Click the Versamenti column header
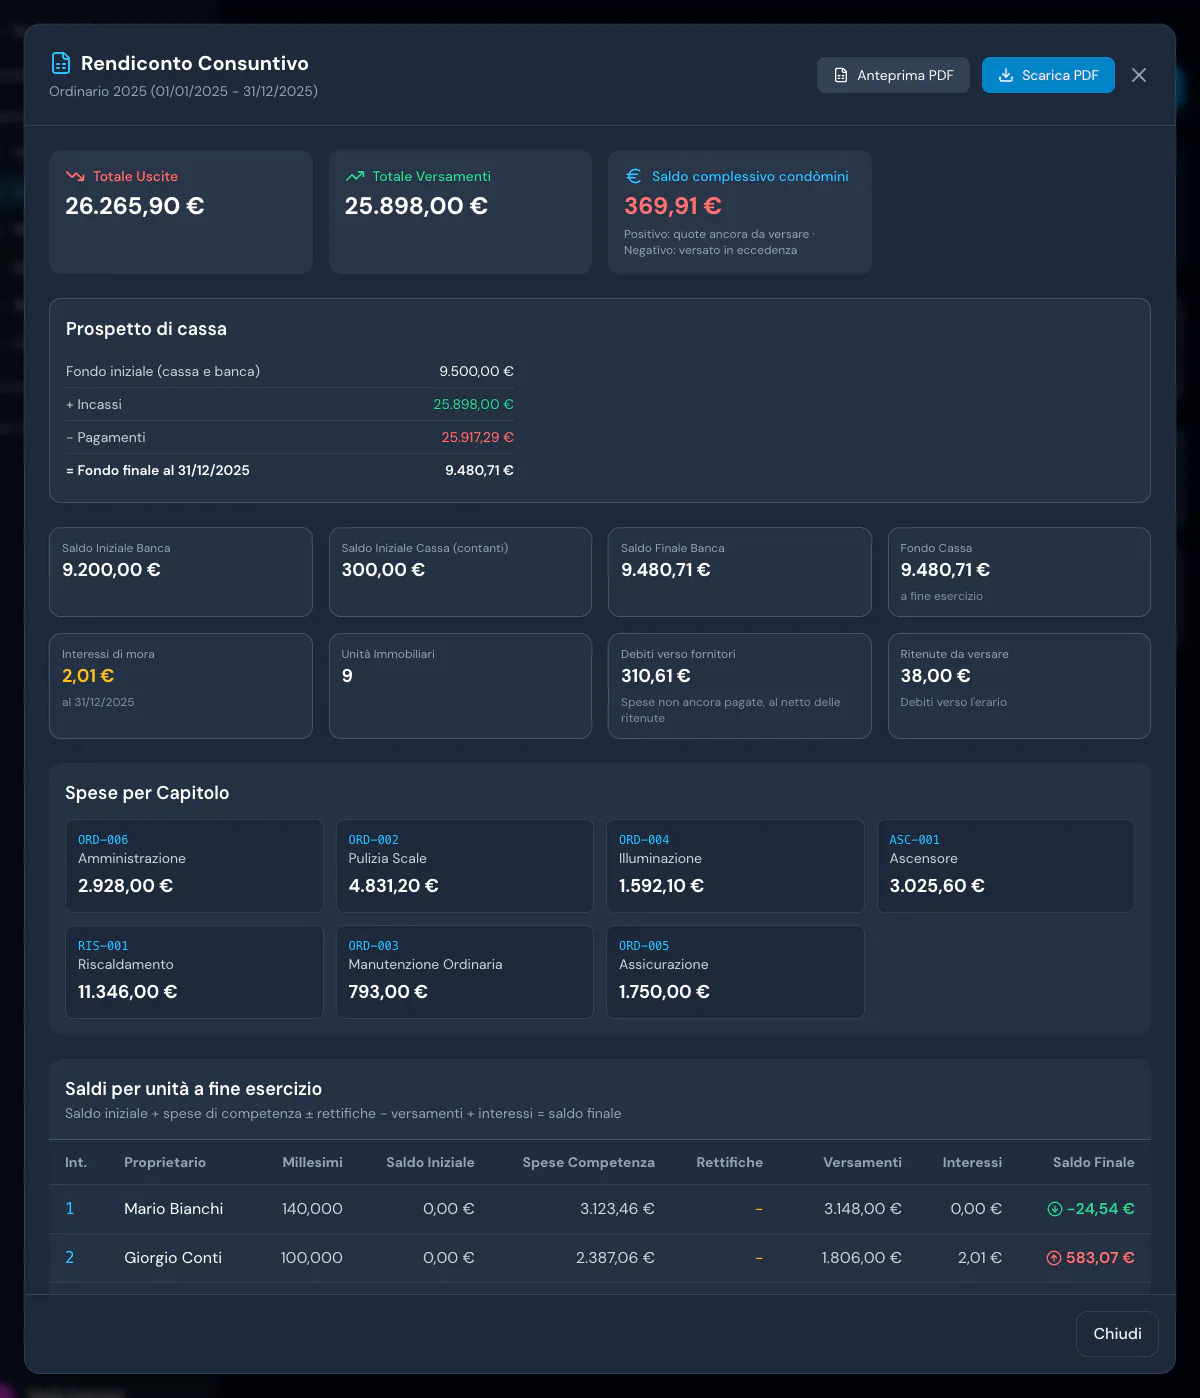 click(862, 1162)
